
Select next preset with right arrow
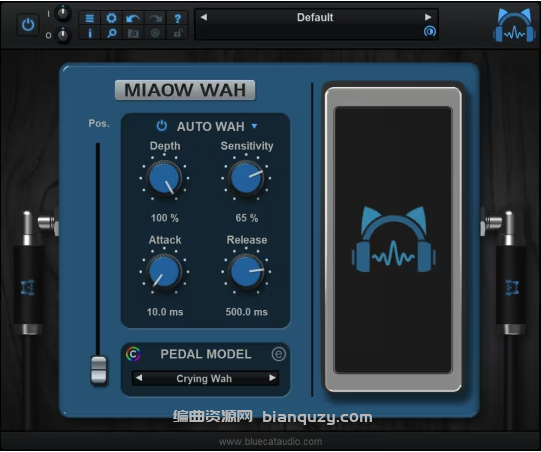[428, 17]
